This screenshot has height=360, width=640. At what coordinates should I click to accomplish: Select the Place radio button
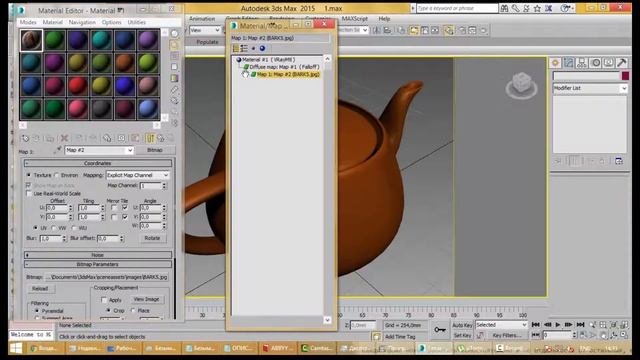133,310
